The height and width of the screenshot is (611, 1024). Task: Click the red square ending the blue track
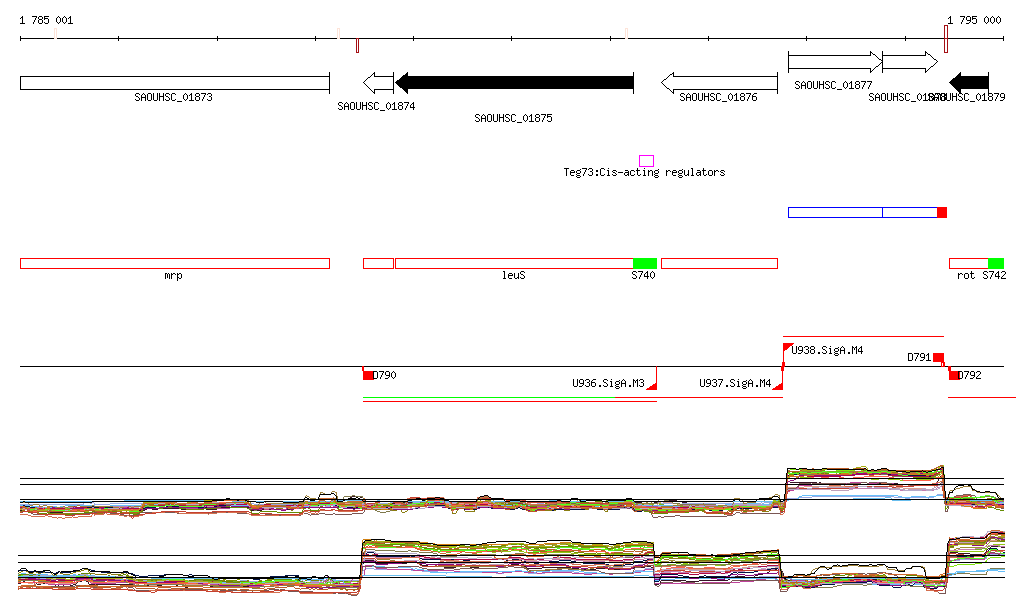942,212
